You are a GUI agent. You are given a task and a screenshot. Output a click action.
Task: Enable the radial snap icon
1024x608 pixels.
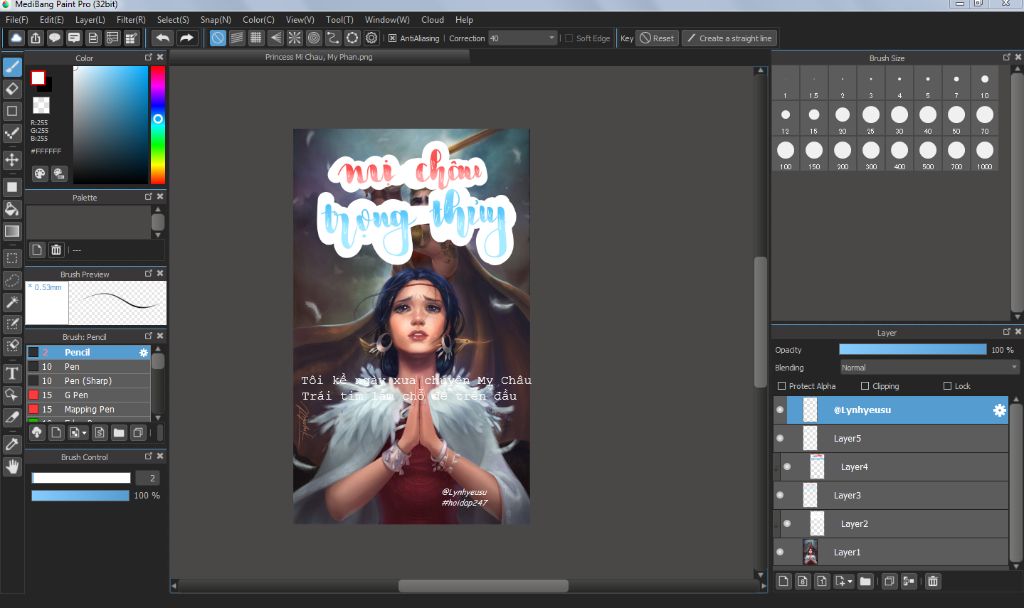click(294, 38)
